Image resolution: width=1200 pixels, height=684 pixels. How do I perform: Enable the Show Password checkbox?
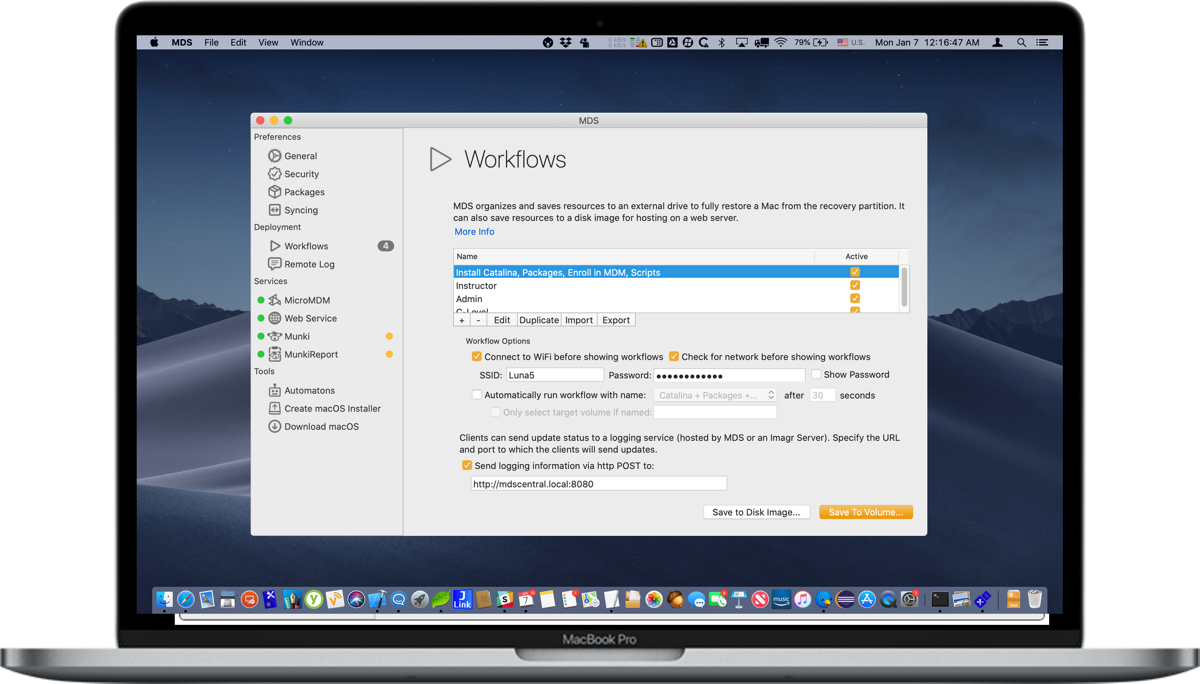tap(816, 375)
